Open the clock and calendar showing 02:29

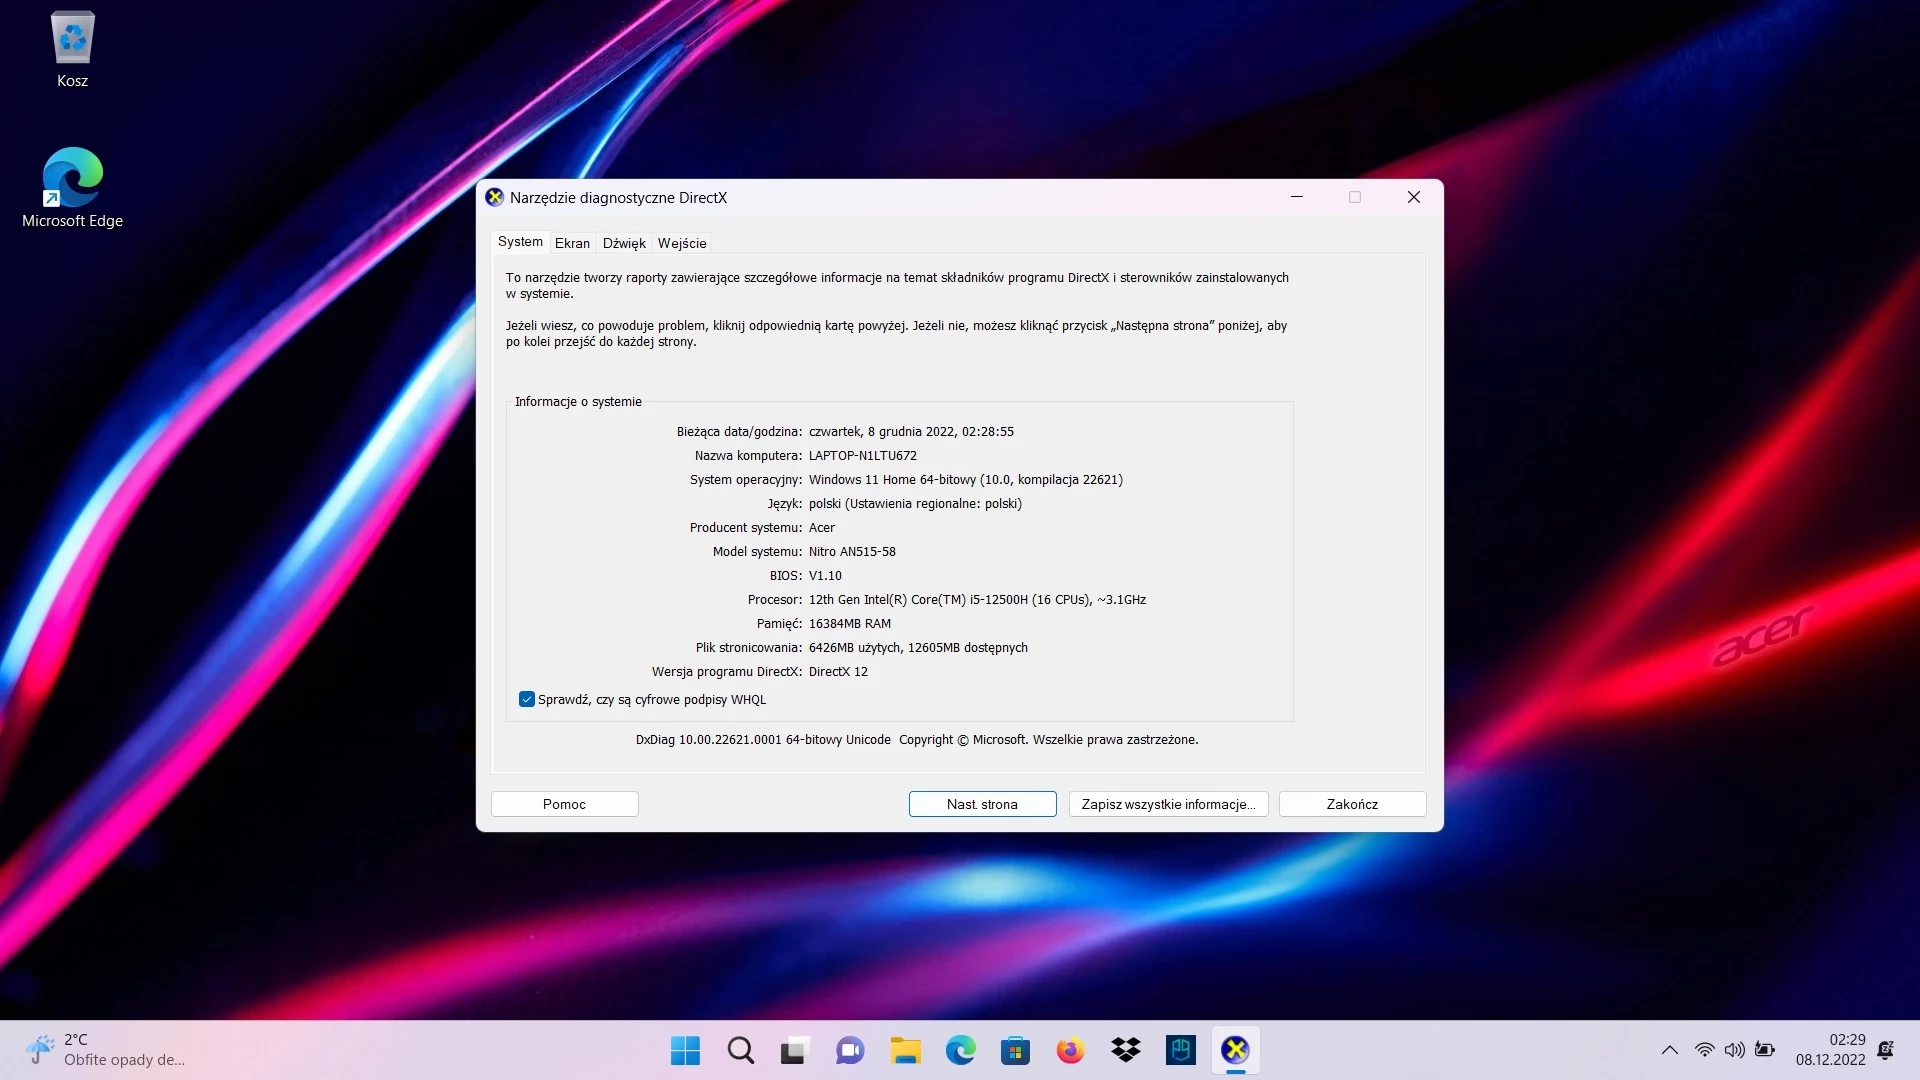1830,1050
